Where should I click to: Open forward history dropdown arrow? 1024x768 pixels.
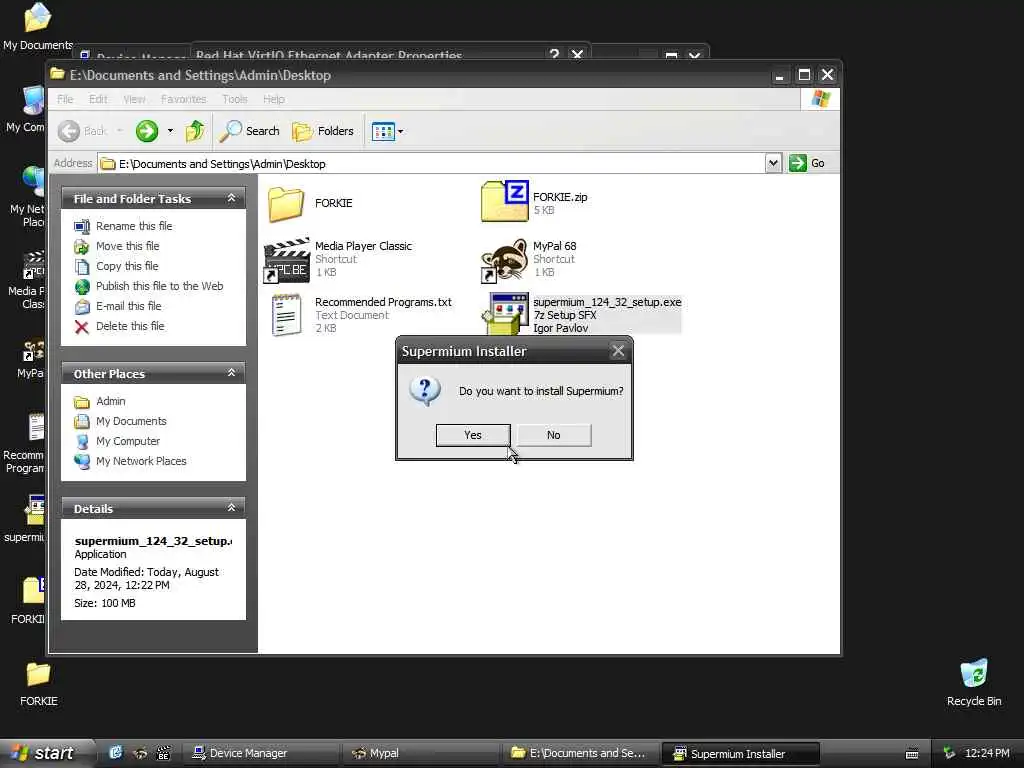(x=170, y=131)
